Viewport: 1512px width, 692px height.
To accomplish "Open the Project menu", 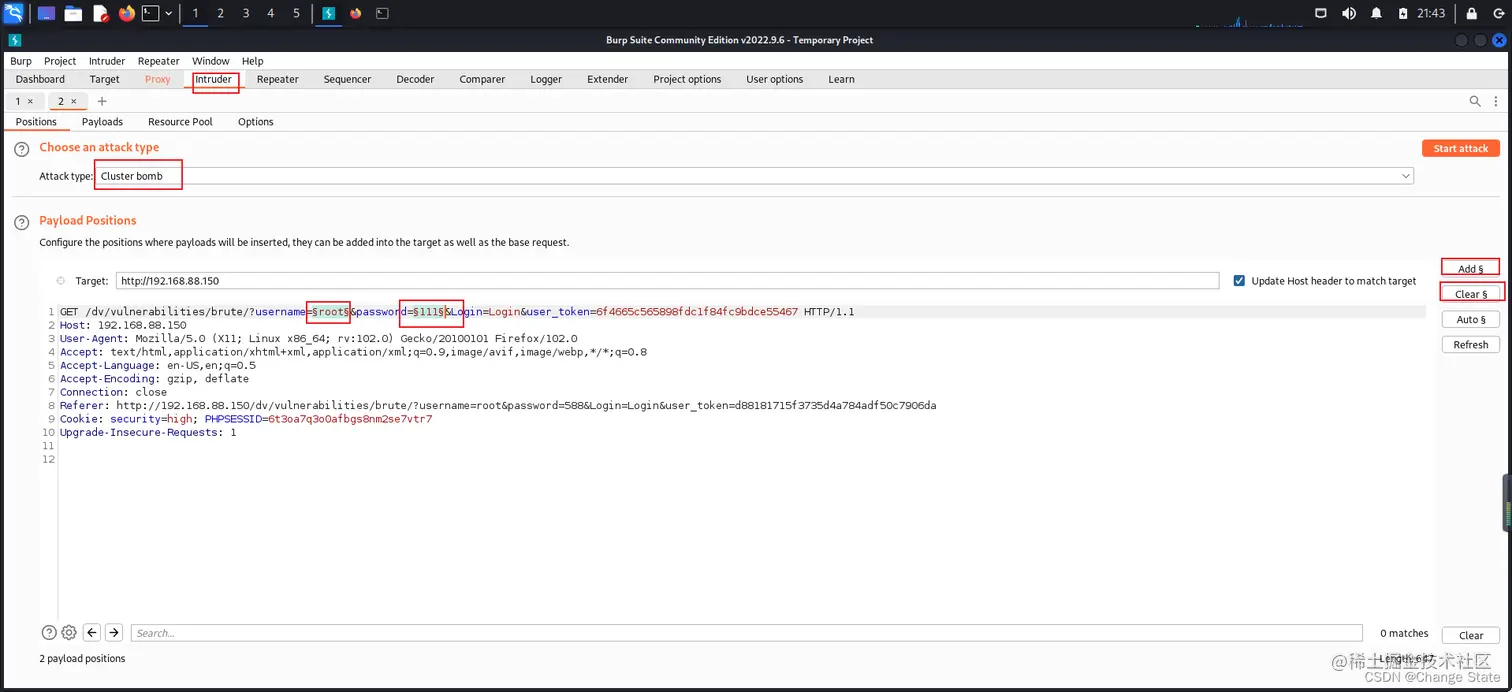I will [x=60, y=61].
